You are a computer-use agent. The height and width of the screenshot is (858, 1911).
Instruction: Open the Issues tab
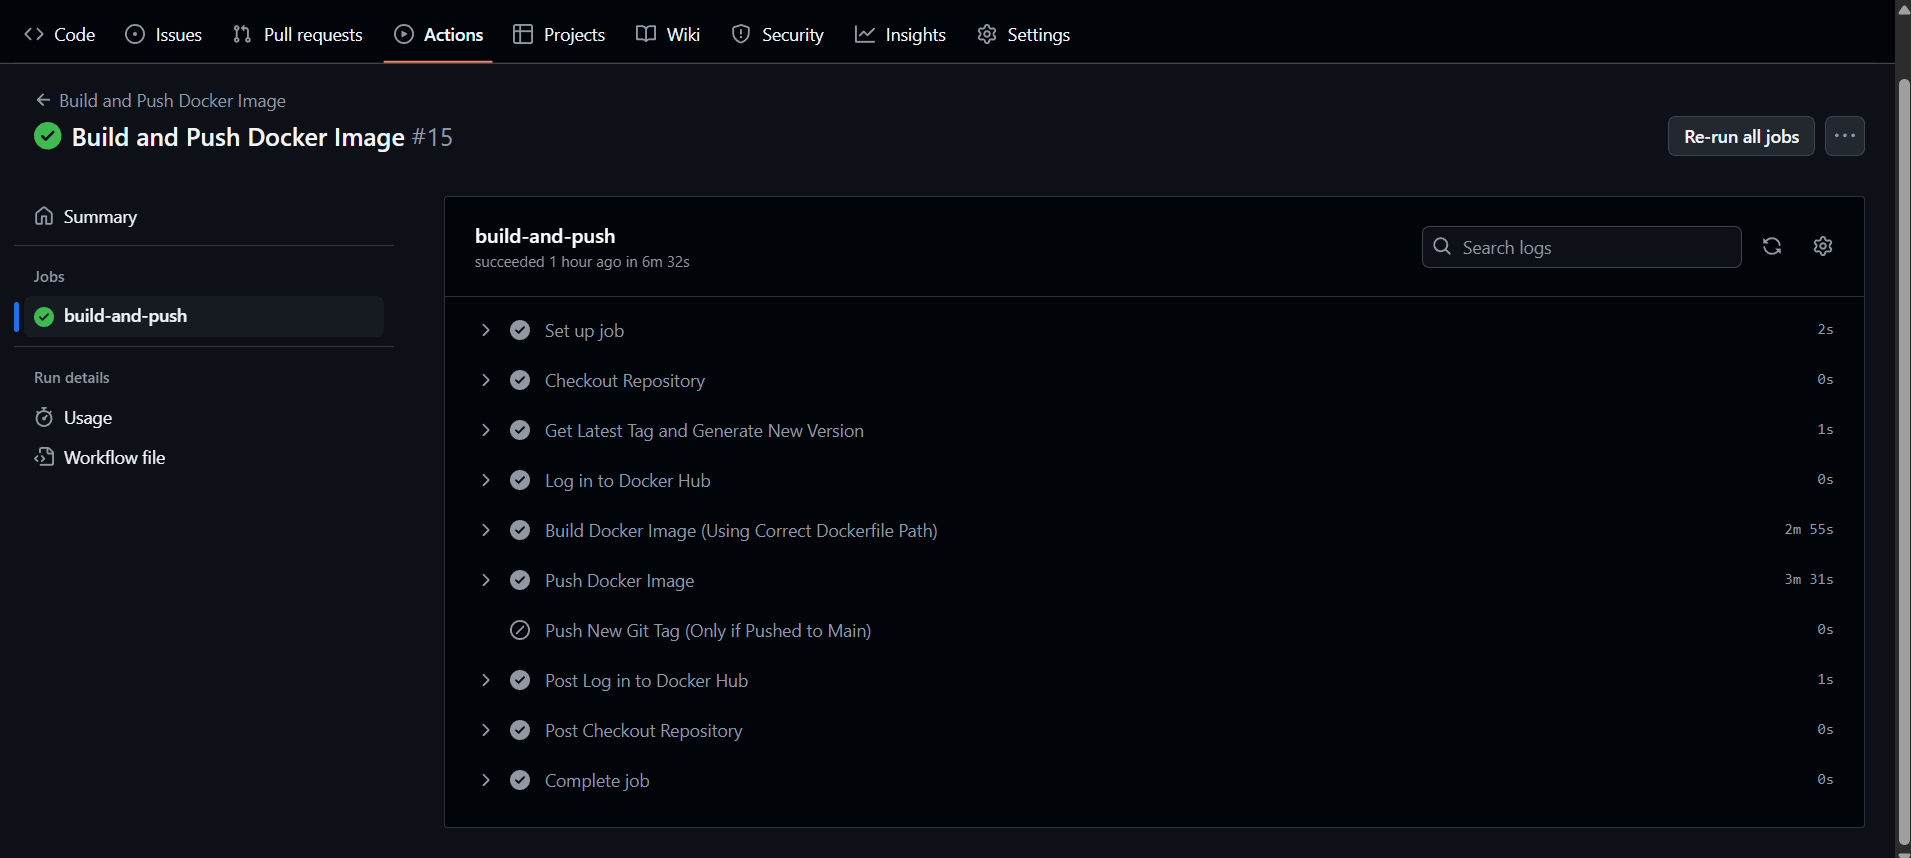164,34
